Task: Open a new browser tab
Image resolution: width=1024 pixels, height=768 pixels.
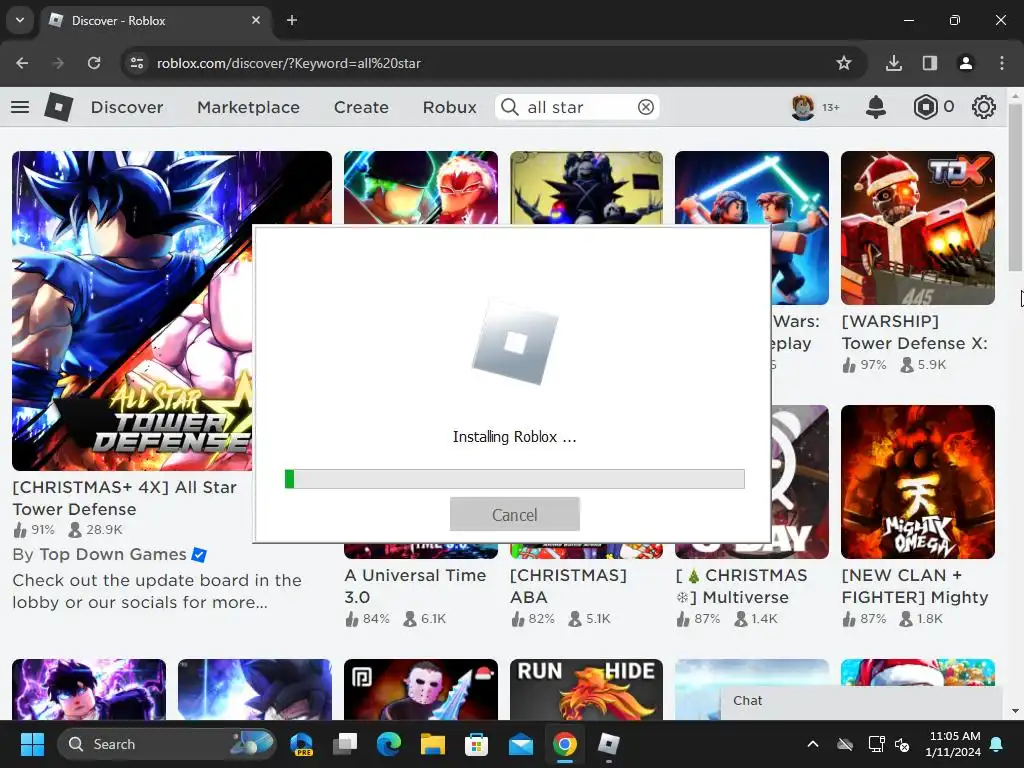Action: tap(292, 20)
